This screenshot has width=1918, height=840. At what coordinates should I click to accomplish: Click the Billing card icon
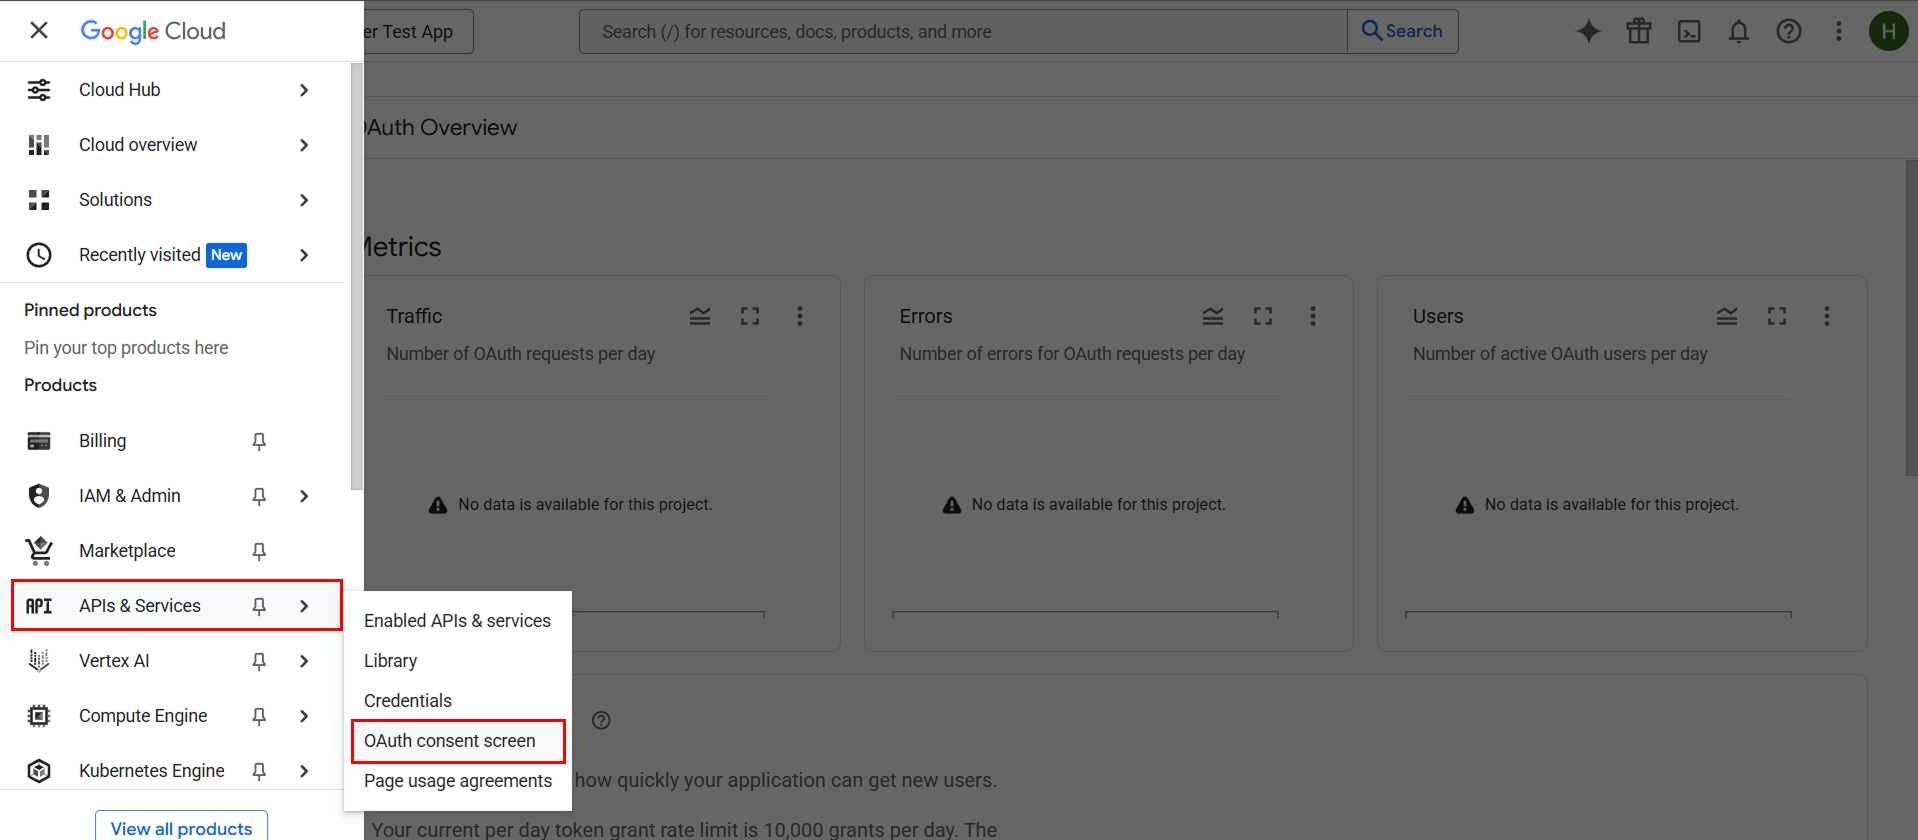click(39, 441)
